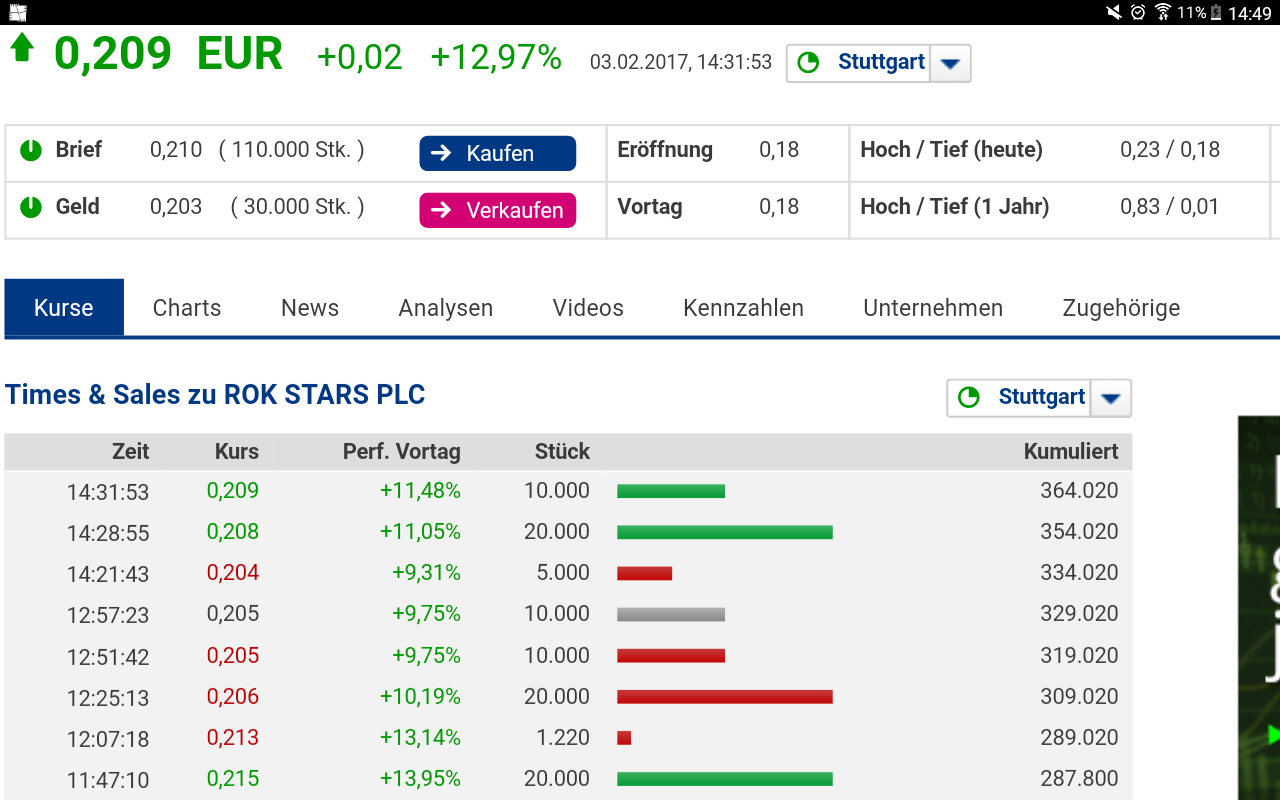Click the Kurs value 0,204

pyautogui.click(x=233, y=573)
